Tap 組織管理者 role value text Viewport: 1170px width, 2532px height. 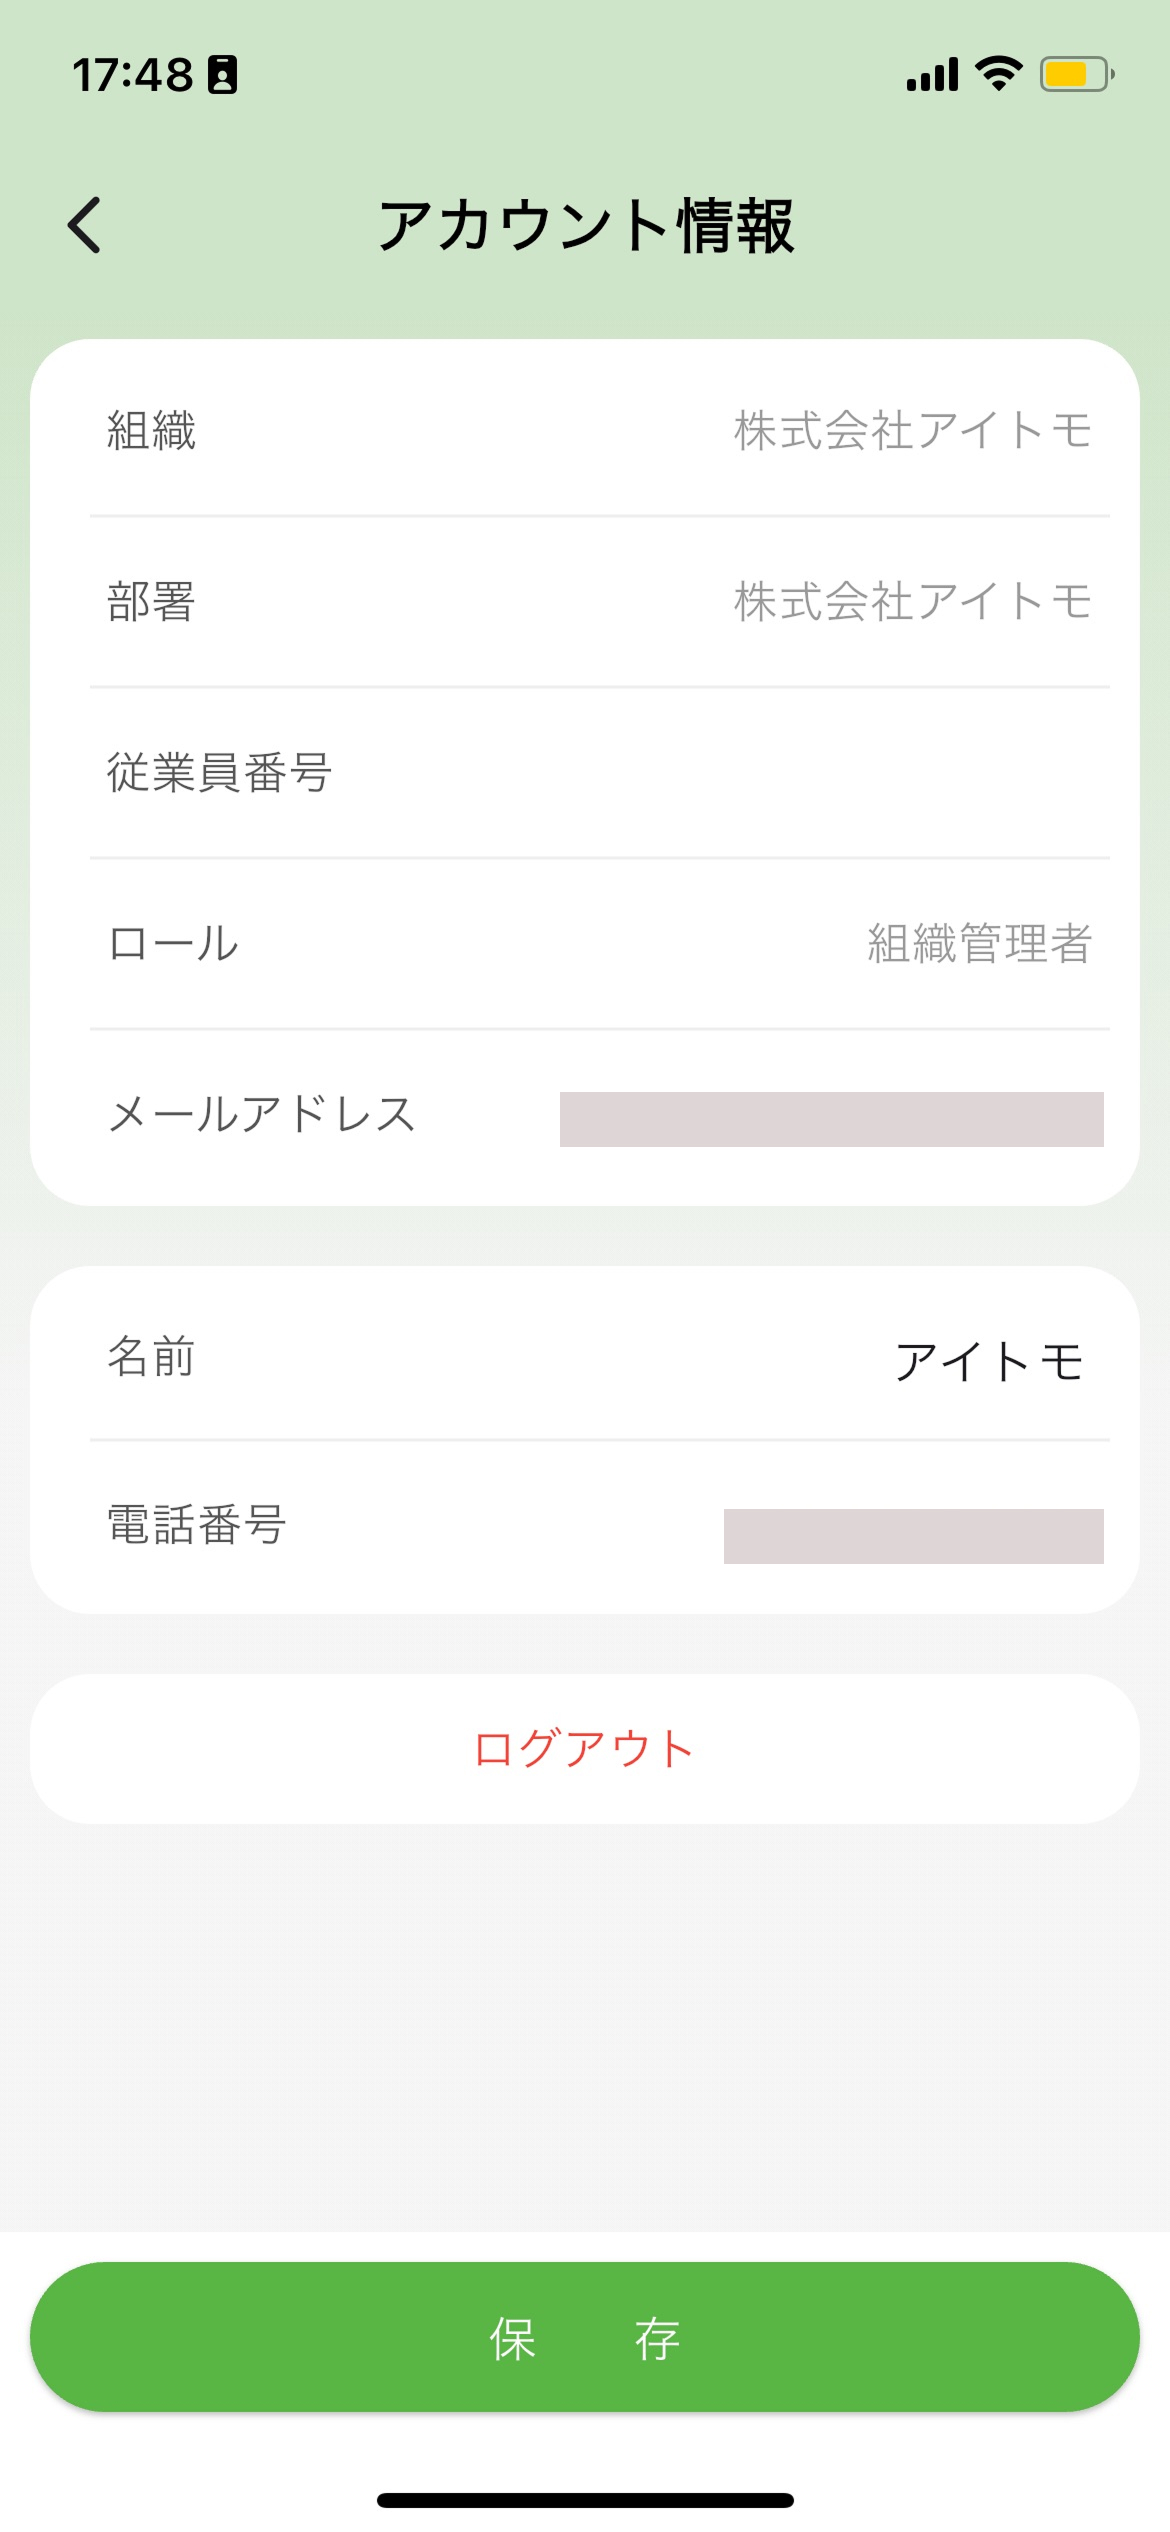(979, 944)
